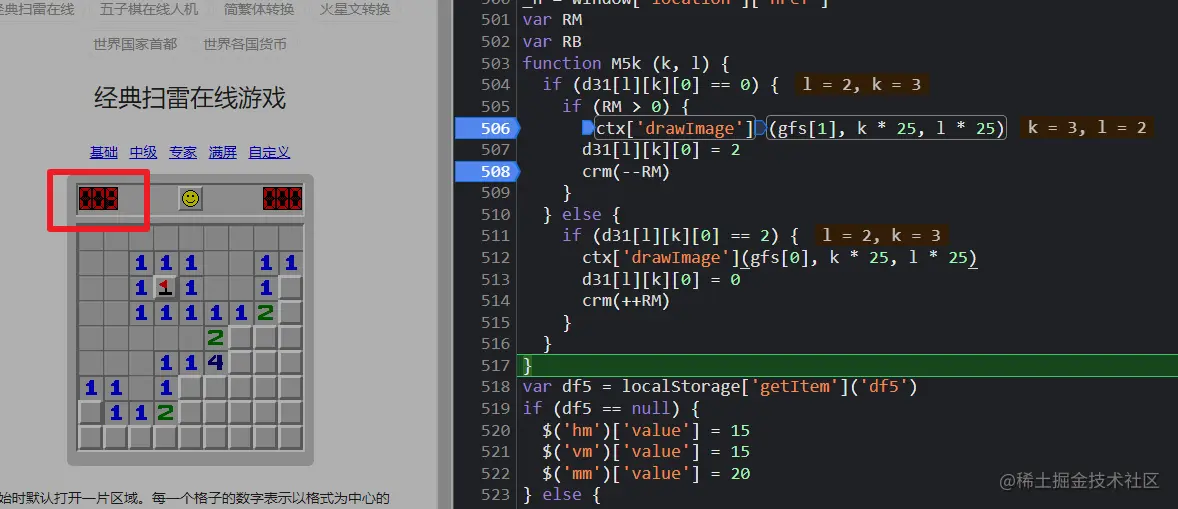The height and width of the screenshot is (509, 1178).
Task: Click the mine counter display showing 009
Action: coord(98,199)
